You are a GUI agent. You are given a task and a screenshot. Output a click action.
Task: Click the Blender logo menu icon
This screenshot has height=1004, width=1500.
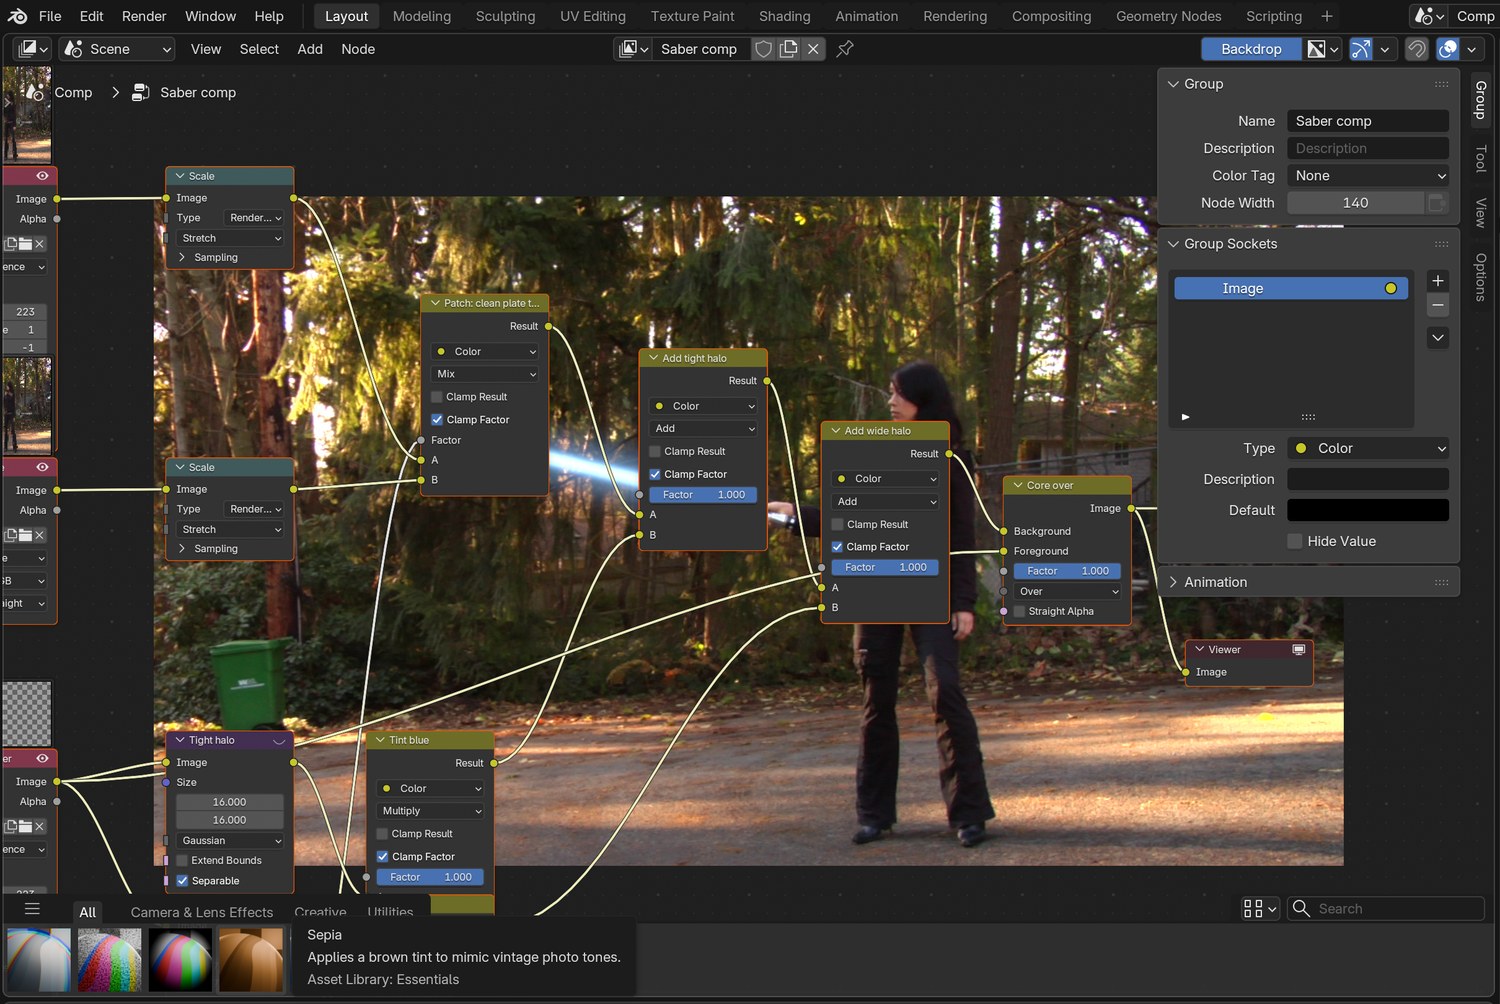pyautogui.click(x=17, y=16)
